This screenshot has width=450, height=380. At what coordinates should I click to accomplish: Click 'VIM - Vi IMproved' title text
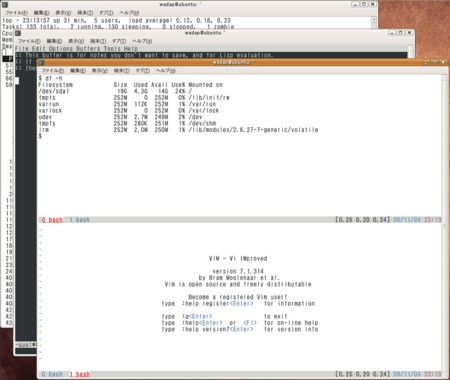(x=238, y=258)
